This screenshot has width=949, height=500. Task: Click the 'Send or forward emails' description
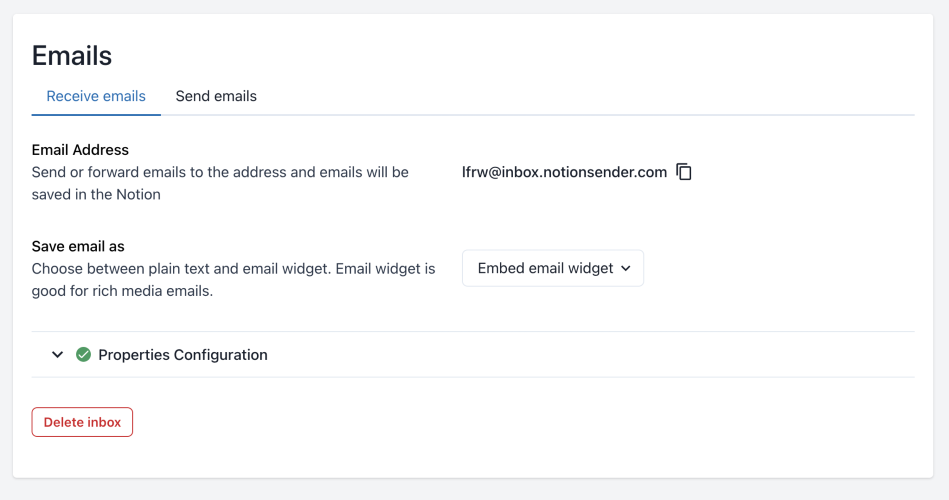point(220,172)
